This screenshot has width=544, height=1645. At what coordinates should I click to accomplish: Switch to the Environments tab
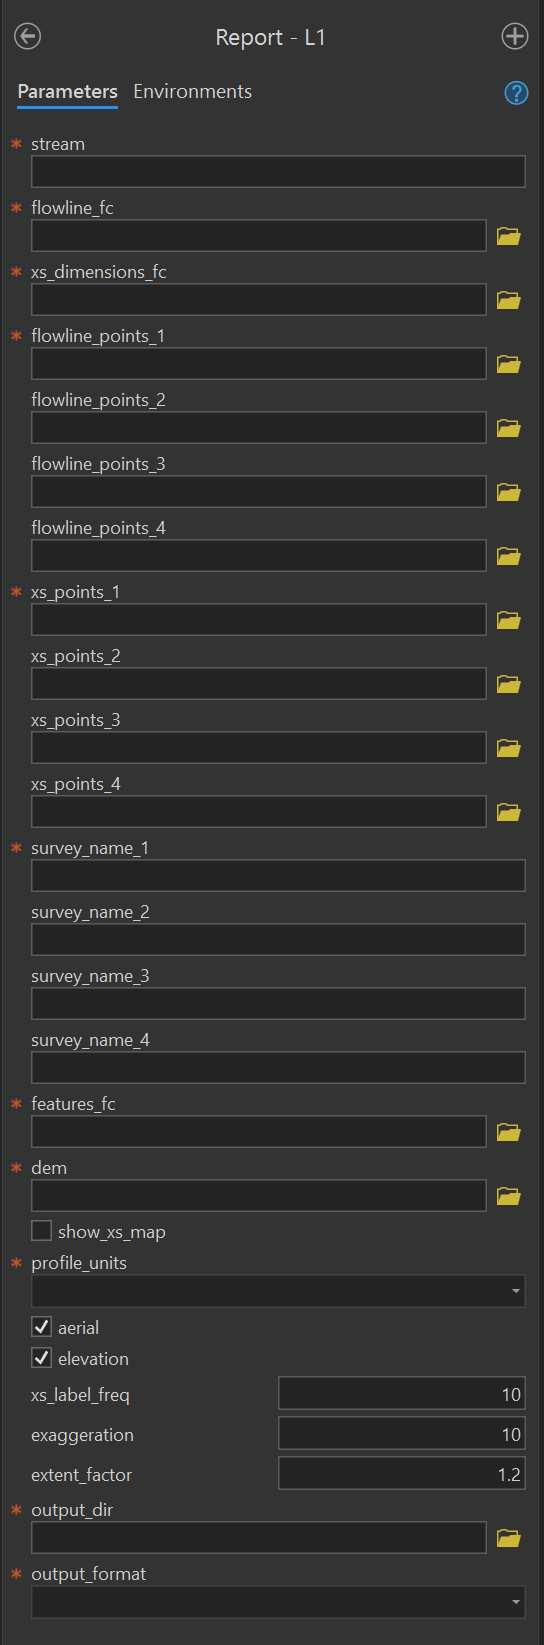193,92
